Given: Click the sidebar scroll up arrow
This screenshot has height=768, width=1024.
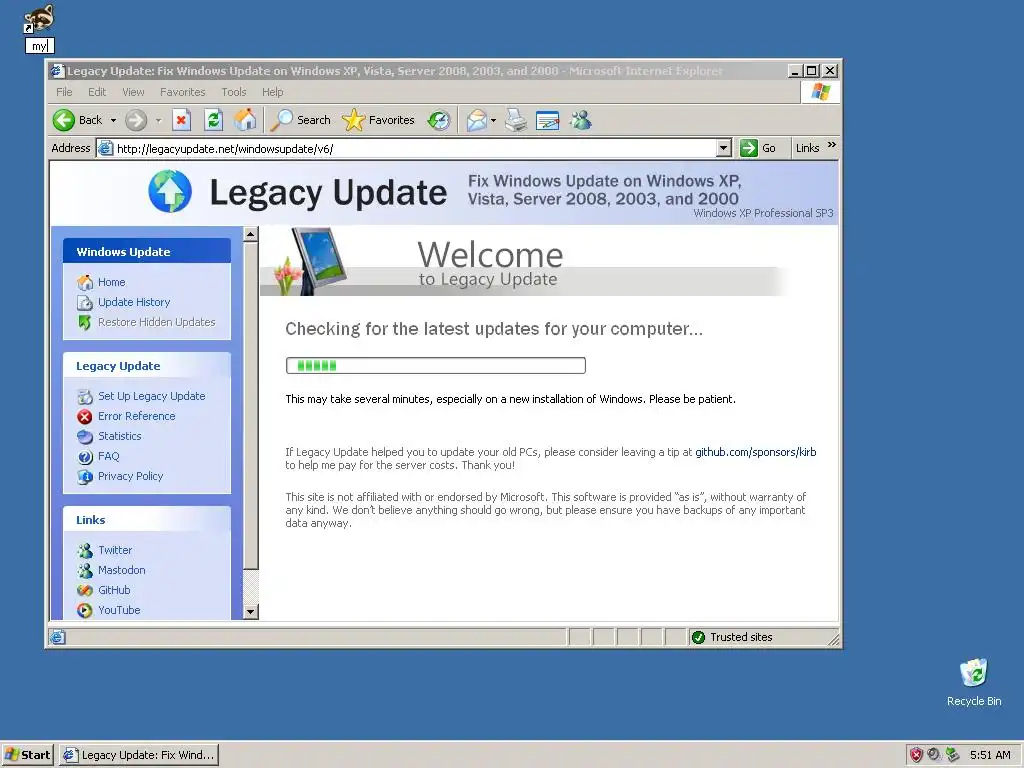Looking at the screenshot, I should (251, 234).
